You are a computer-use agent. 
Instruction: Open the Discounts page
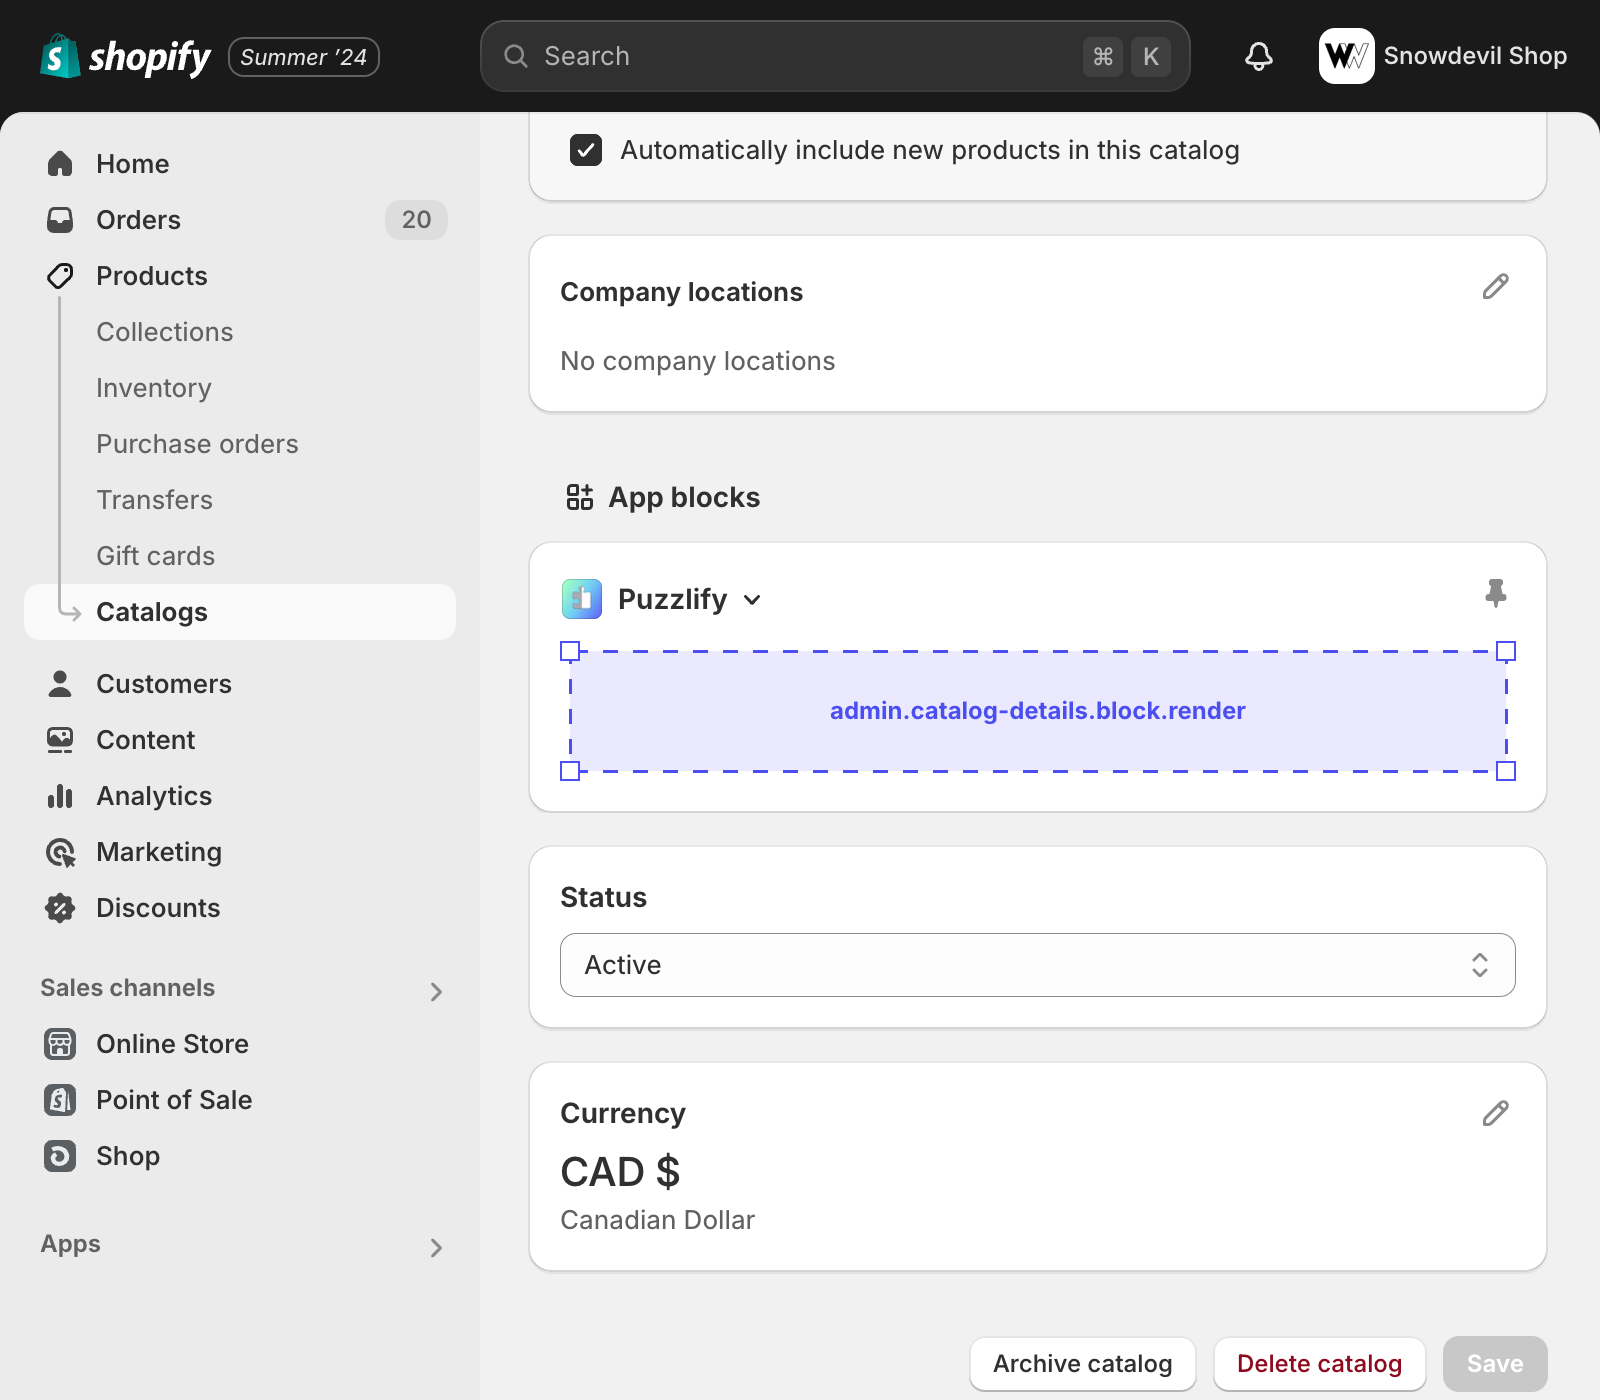[158, 908]
